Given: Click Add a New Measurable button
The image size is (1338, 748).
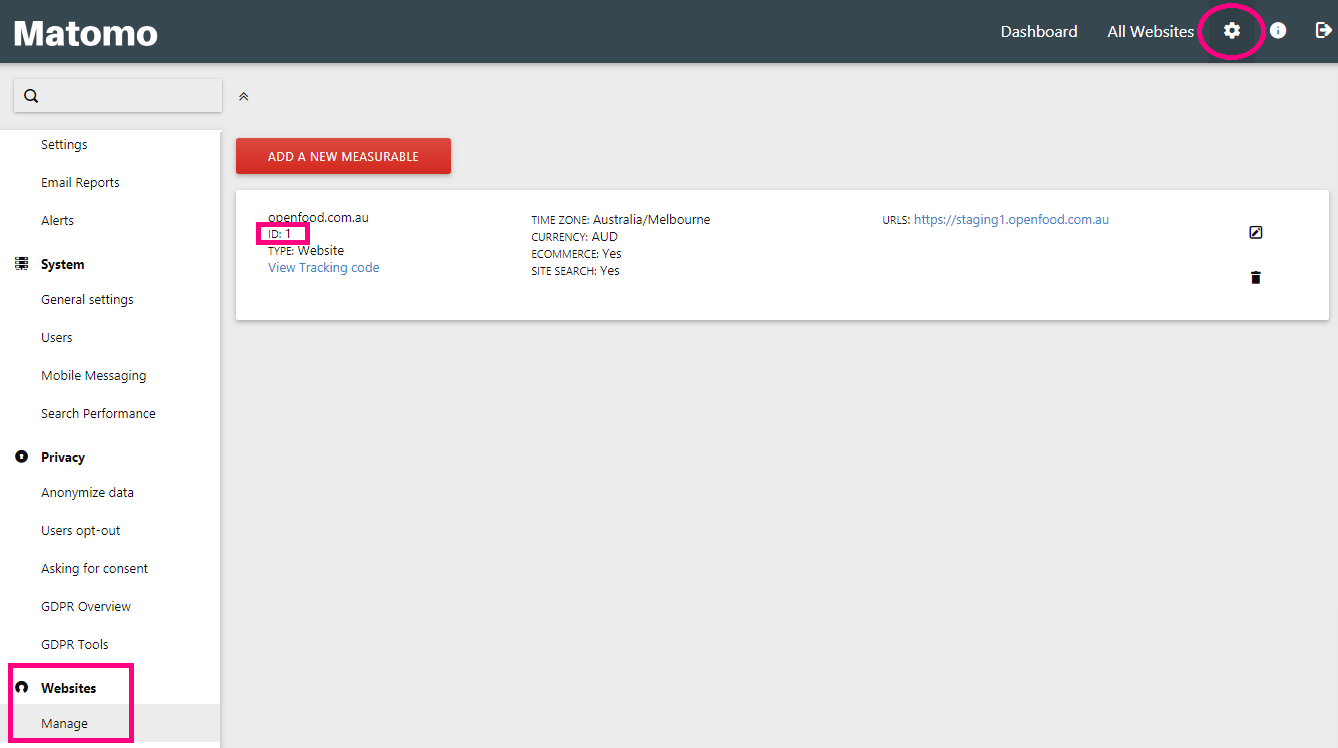Looking at the screenshot, I should [x=343, y=156].
